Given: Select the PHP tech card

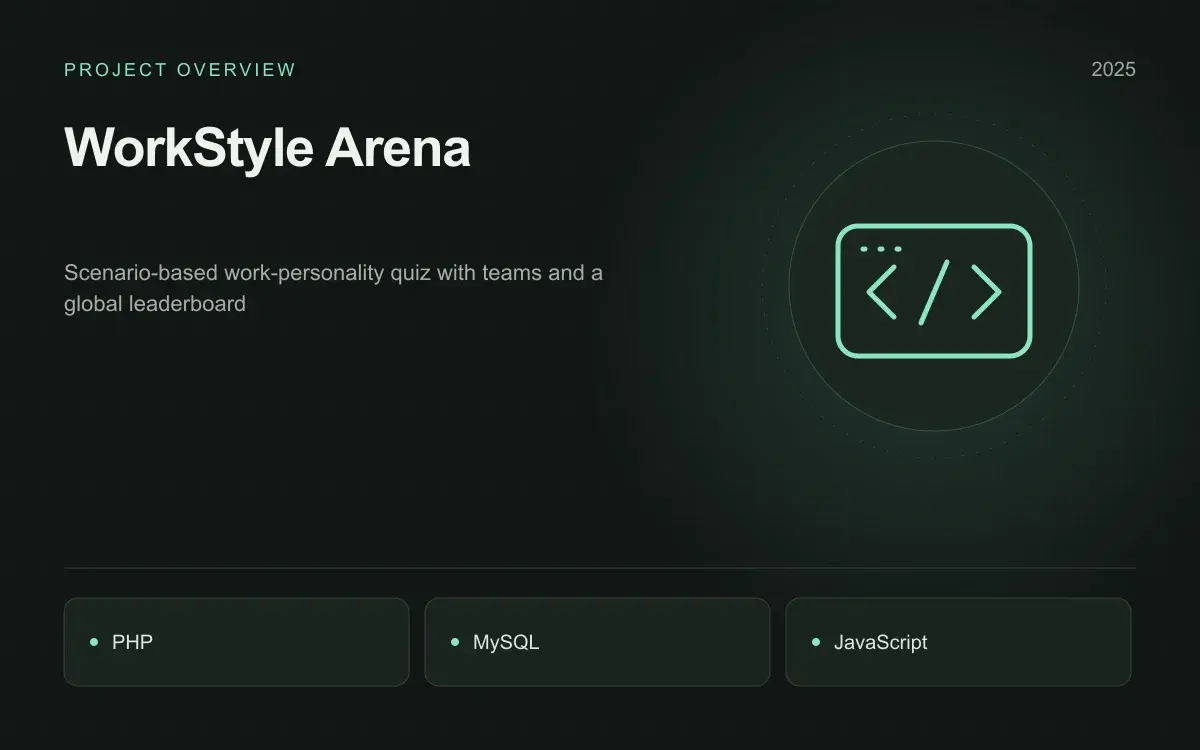Looking at the screenshot, I should tap(237, 642).
